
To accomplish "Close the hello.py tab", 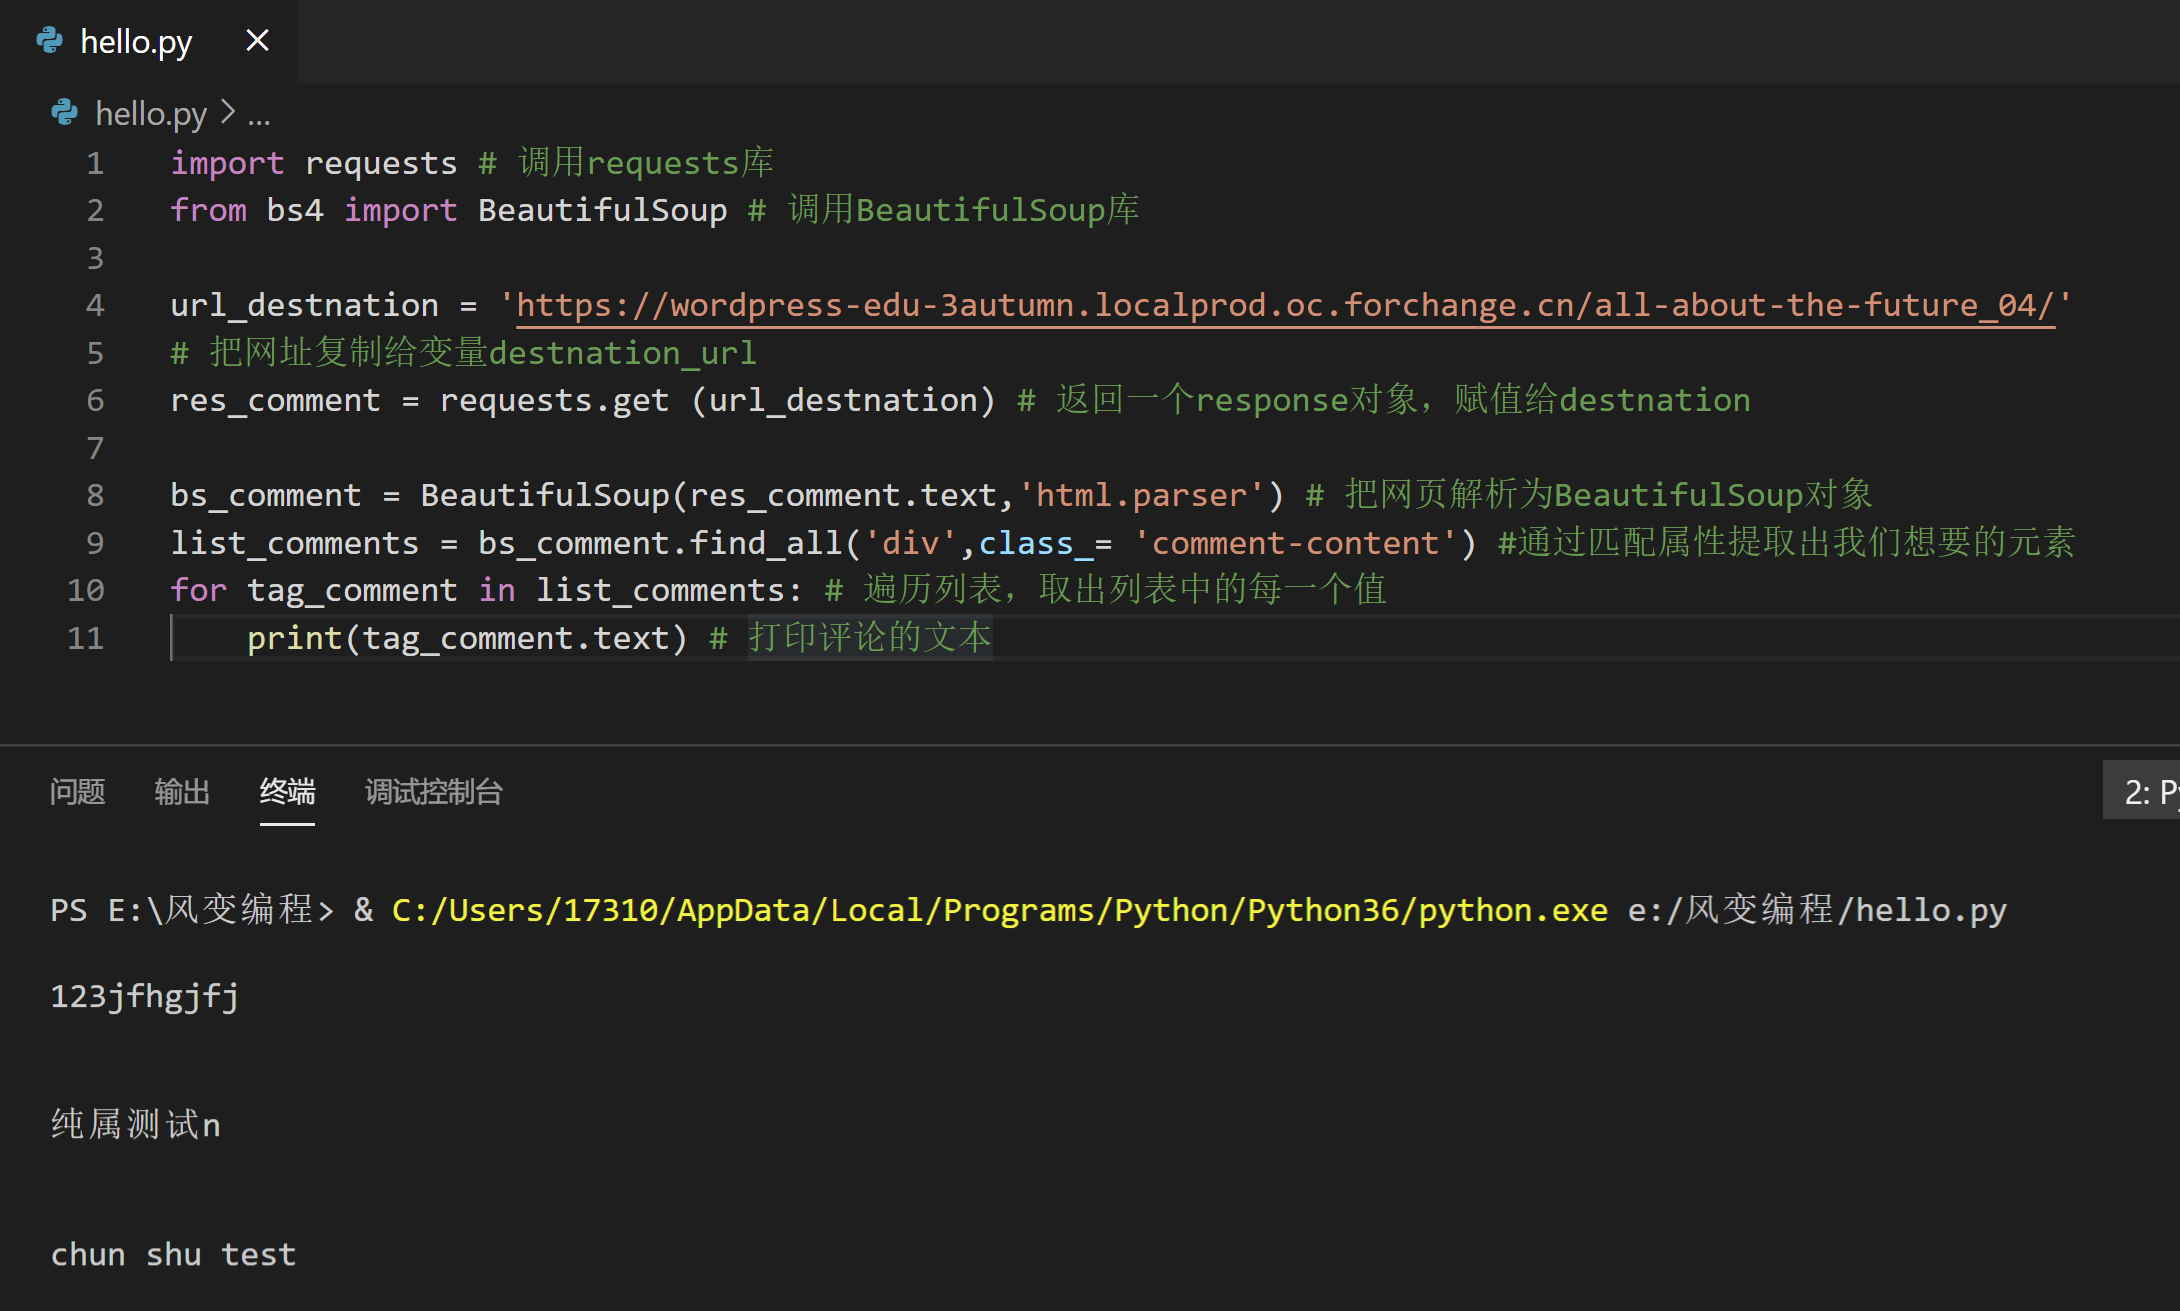I will point(257,41).
